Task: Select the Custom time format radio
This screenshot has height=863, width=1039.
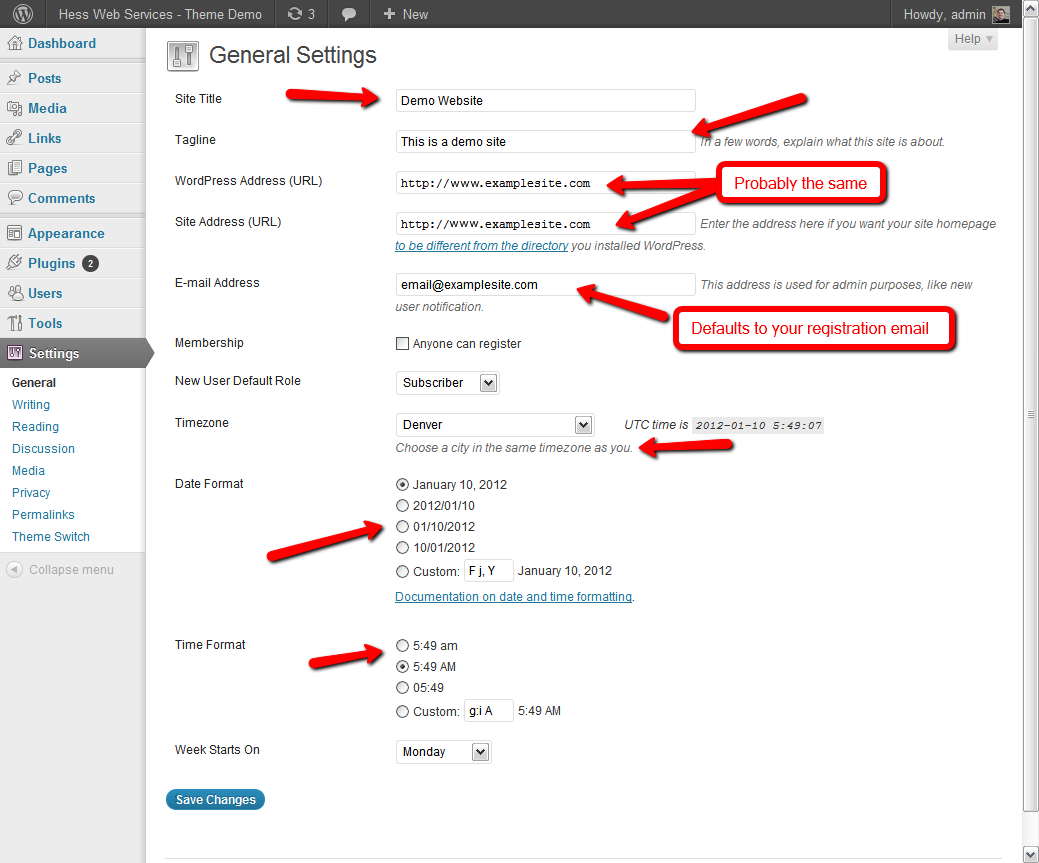Action: click(402, 711)
